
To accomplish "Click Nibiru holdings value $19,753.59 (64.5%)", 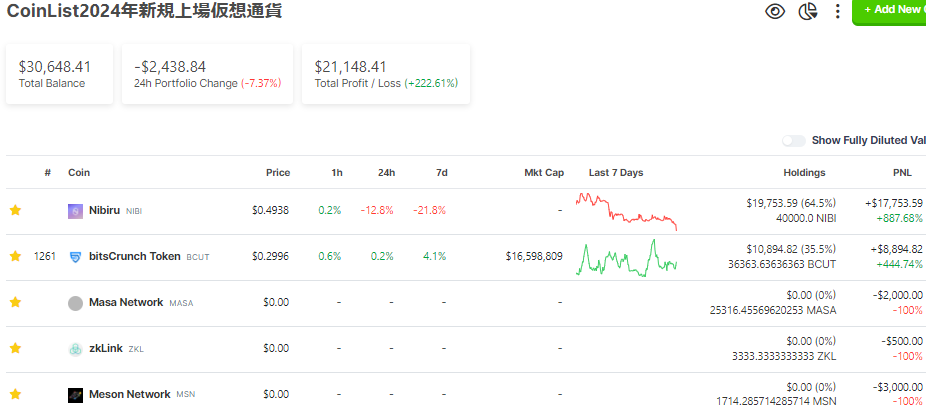I will (791, 203).
